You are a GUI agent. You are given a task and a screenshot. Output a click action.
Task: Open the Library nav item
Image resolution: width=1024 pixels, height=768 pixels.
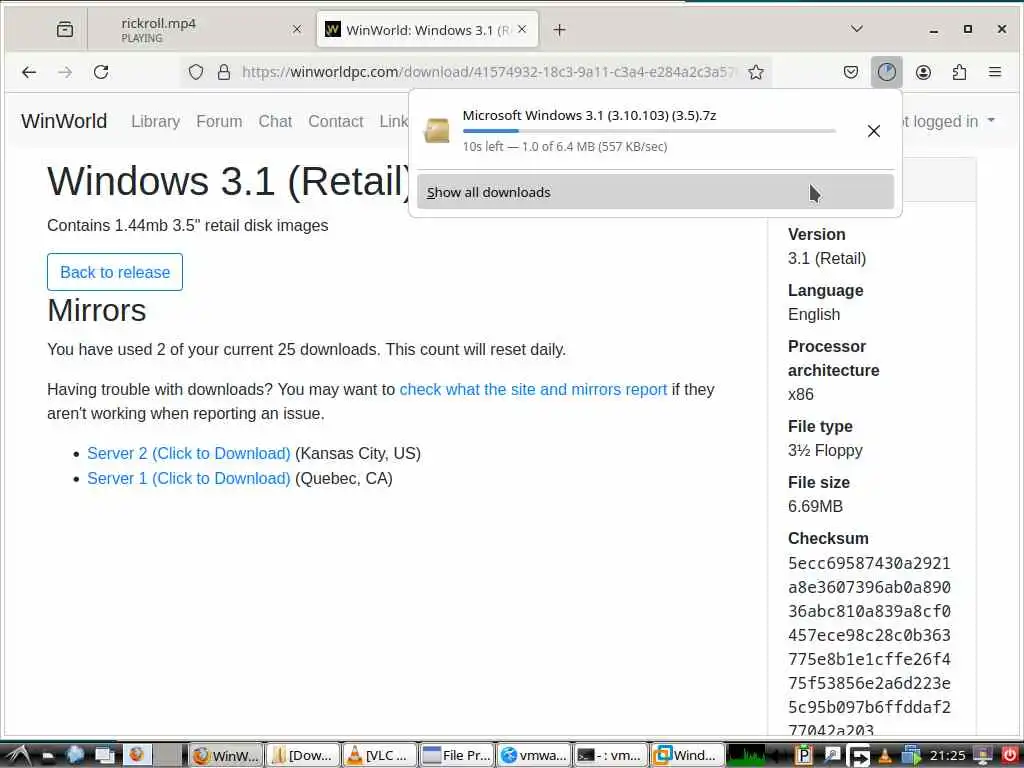point(155,121)
